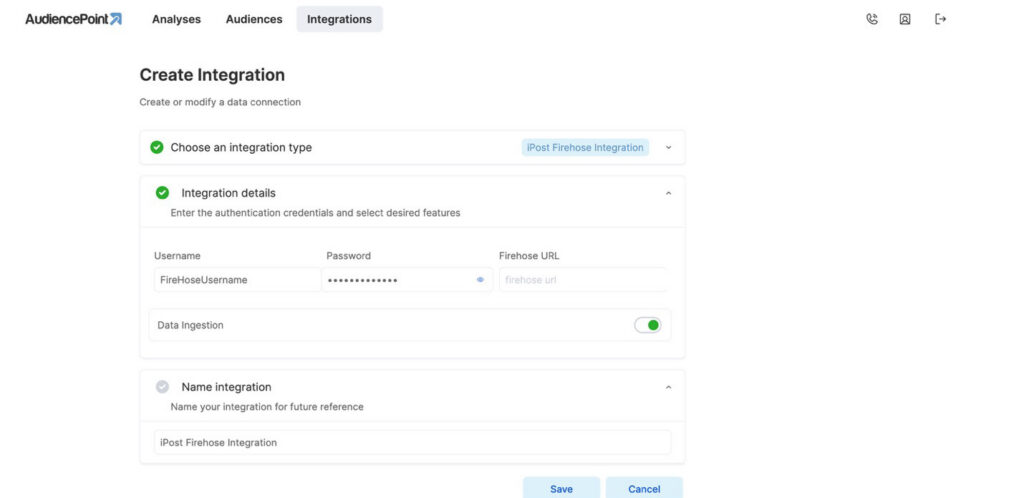Click gray checkmark beside Name integration
The width and height of the screenshot is (1024, 498).
(x=163, y=387)
